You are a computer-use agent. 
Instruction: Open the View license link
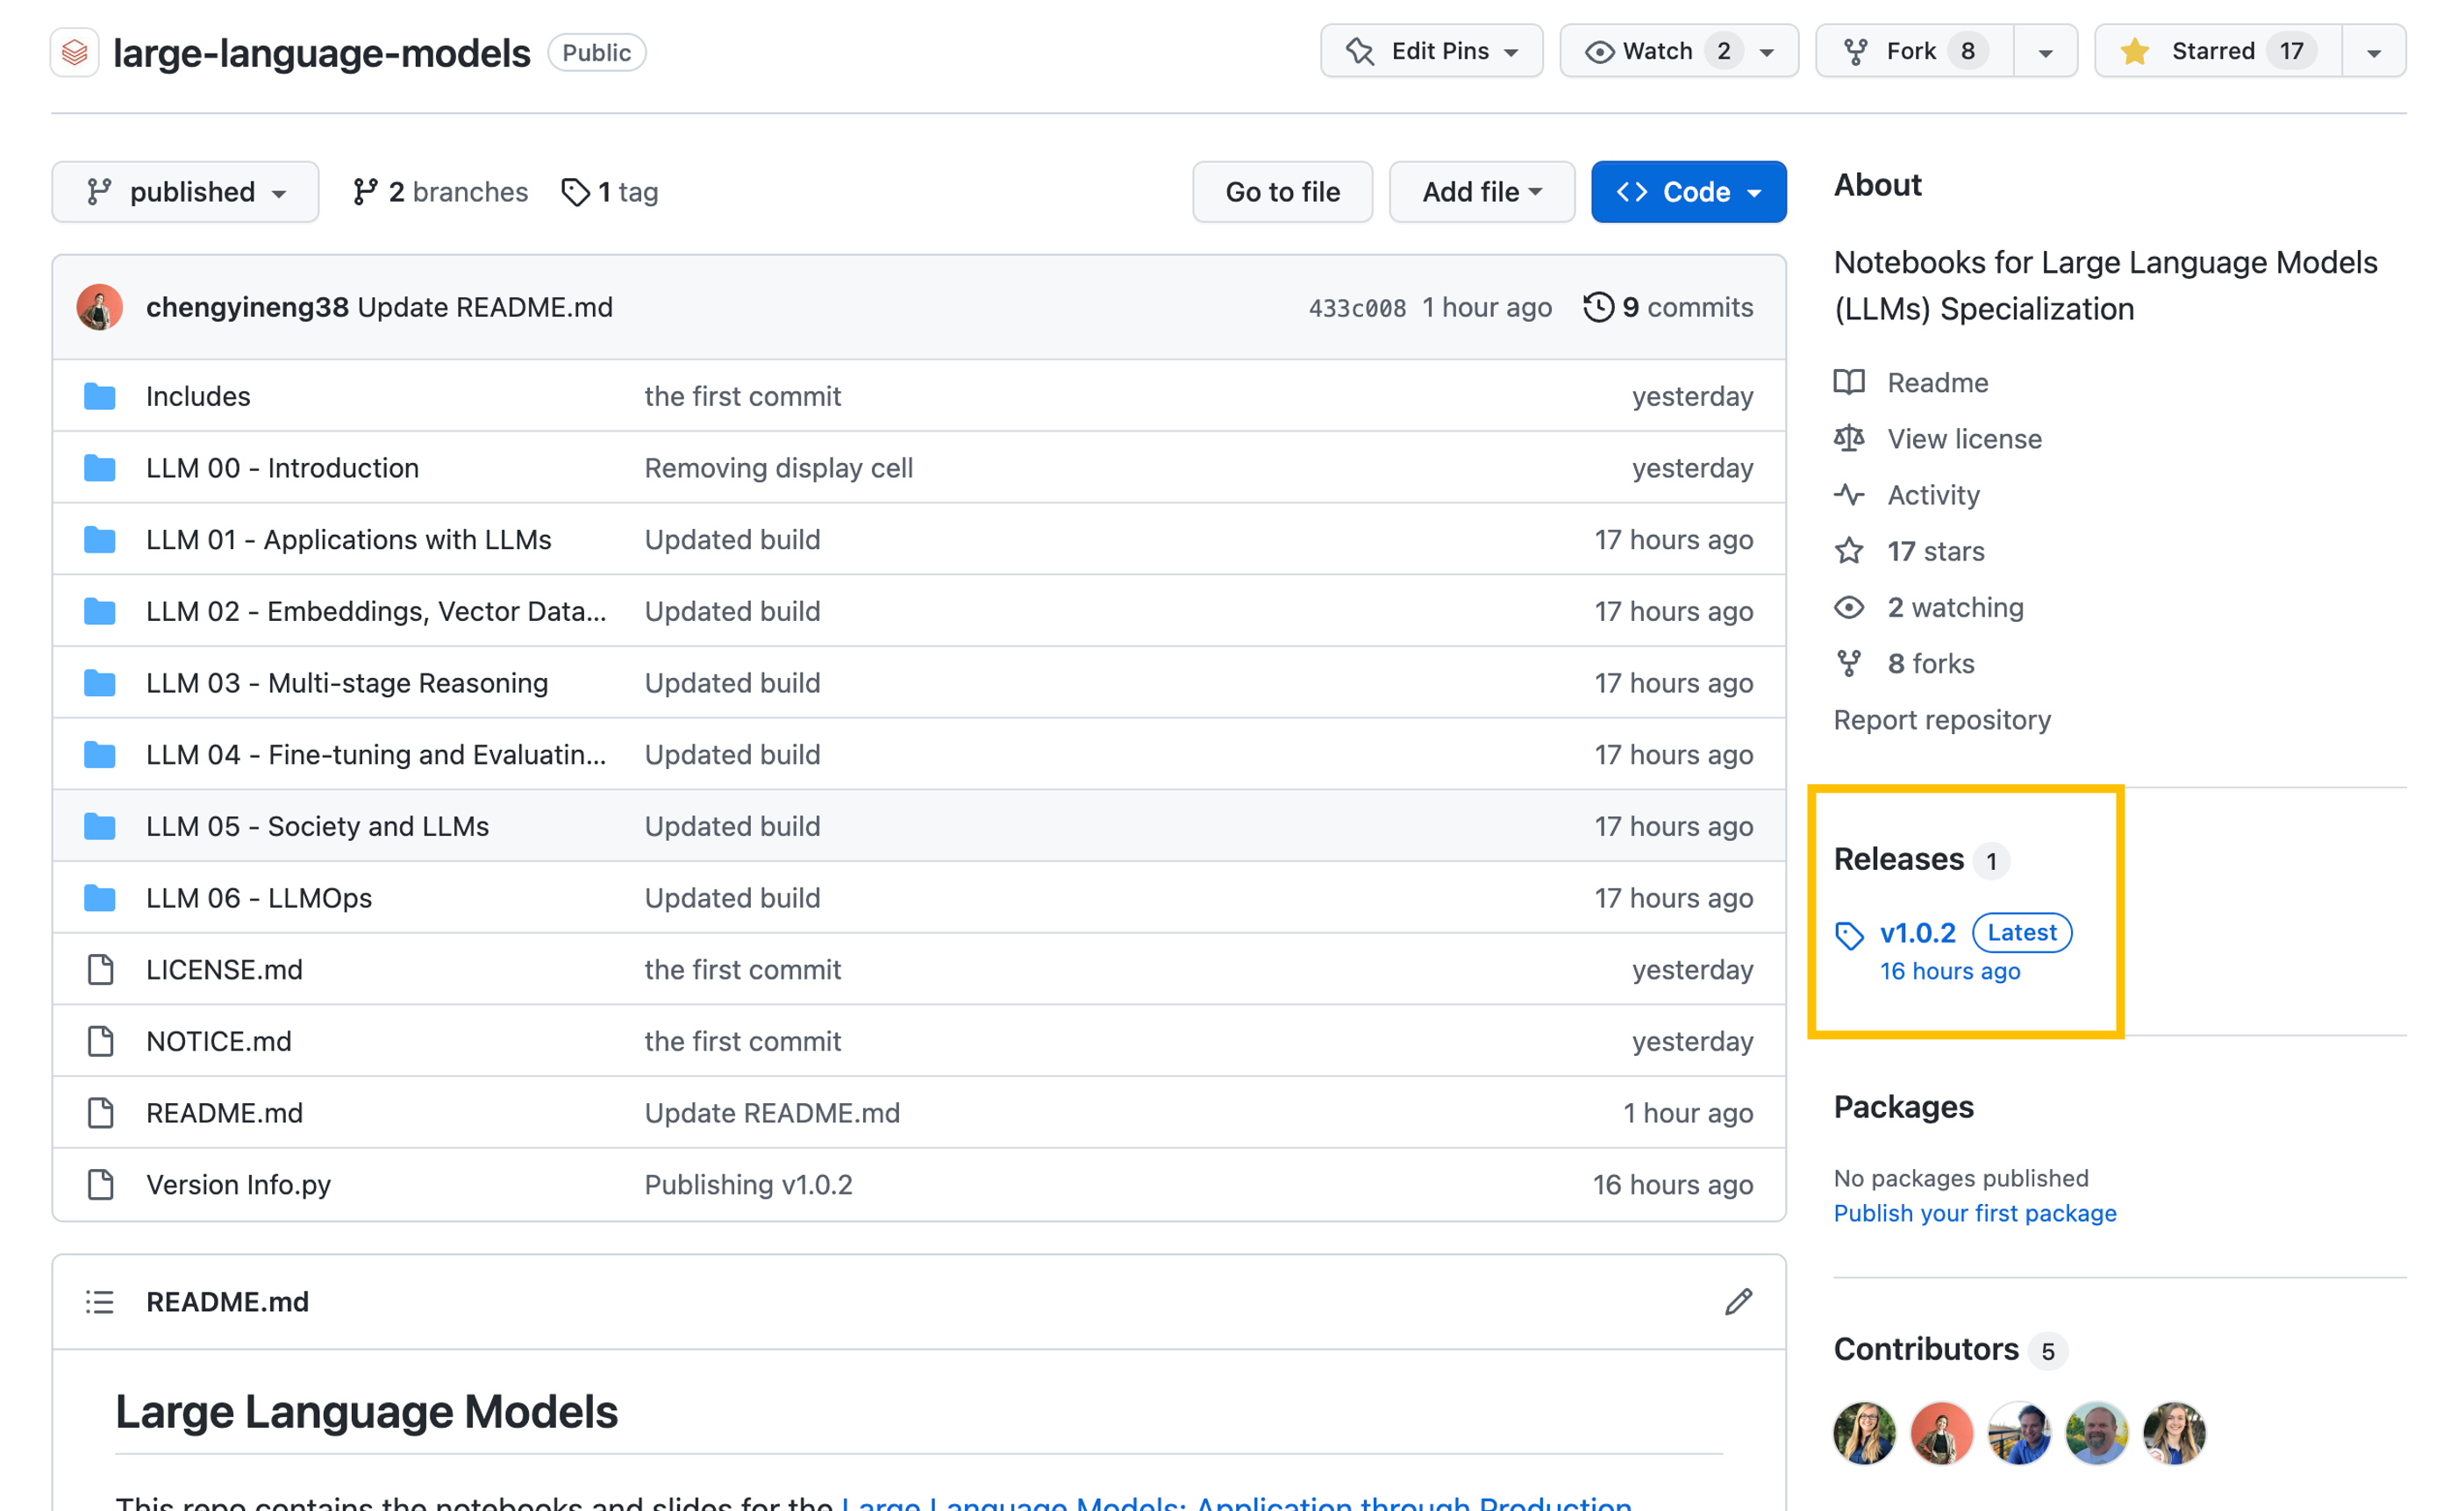[1964, 438]
